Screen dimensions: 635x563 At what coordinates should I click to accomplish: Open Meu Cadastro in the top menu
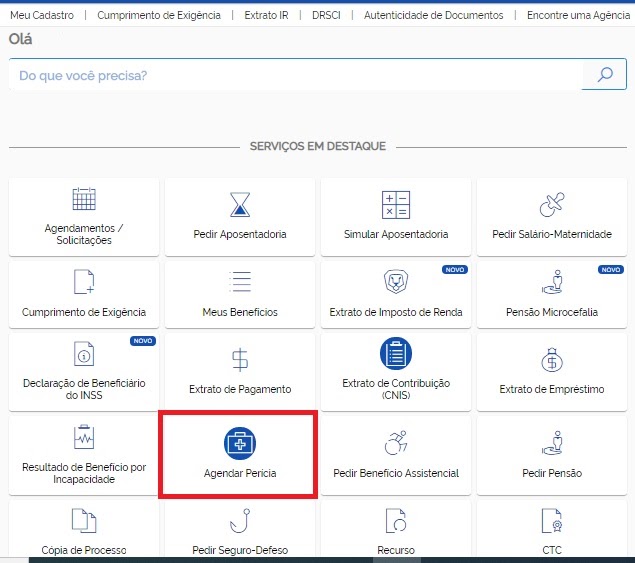point(41,16)
